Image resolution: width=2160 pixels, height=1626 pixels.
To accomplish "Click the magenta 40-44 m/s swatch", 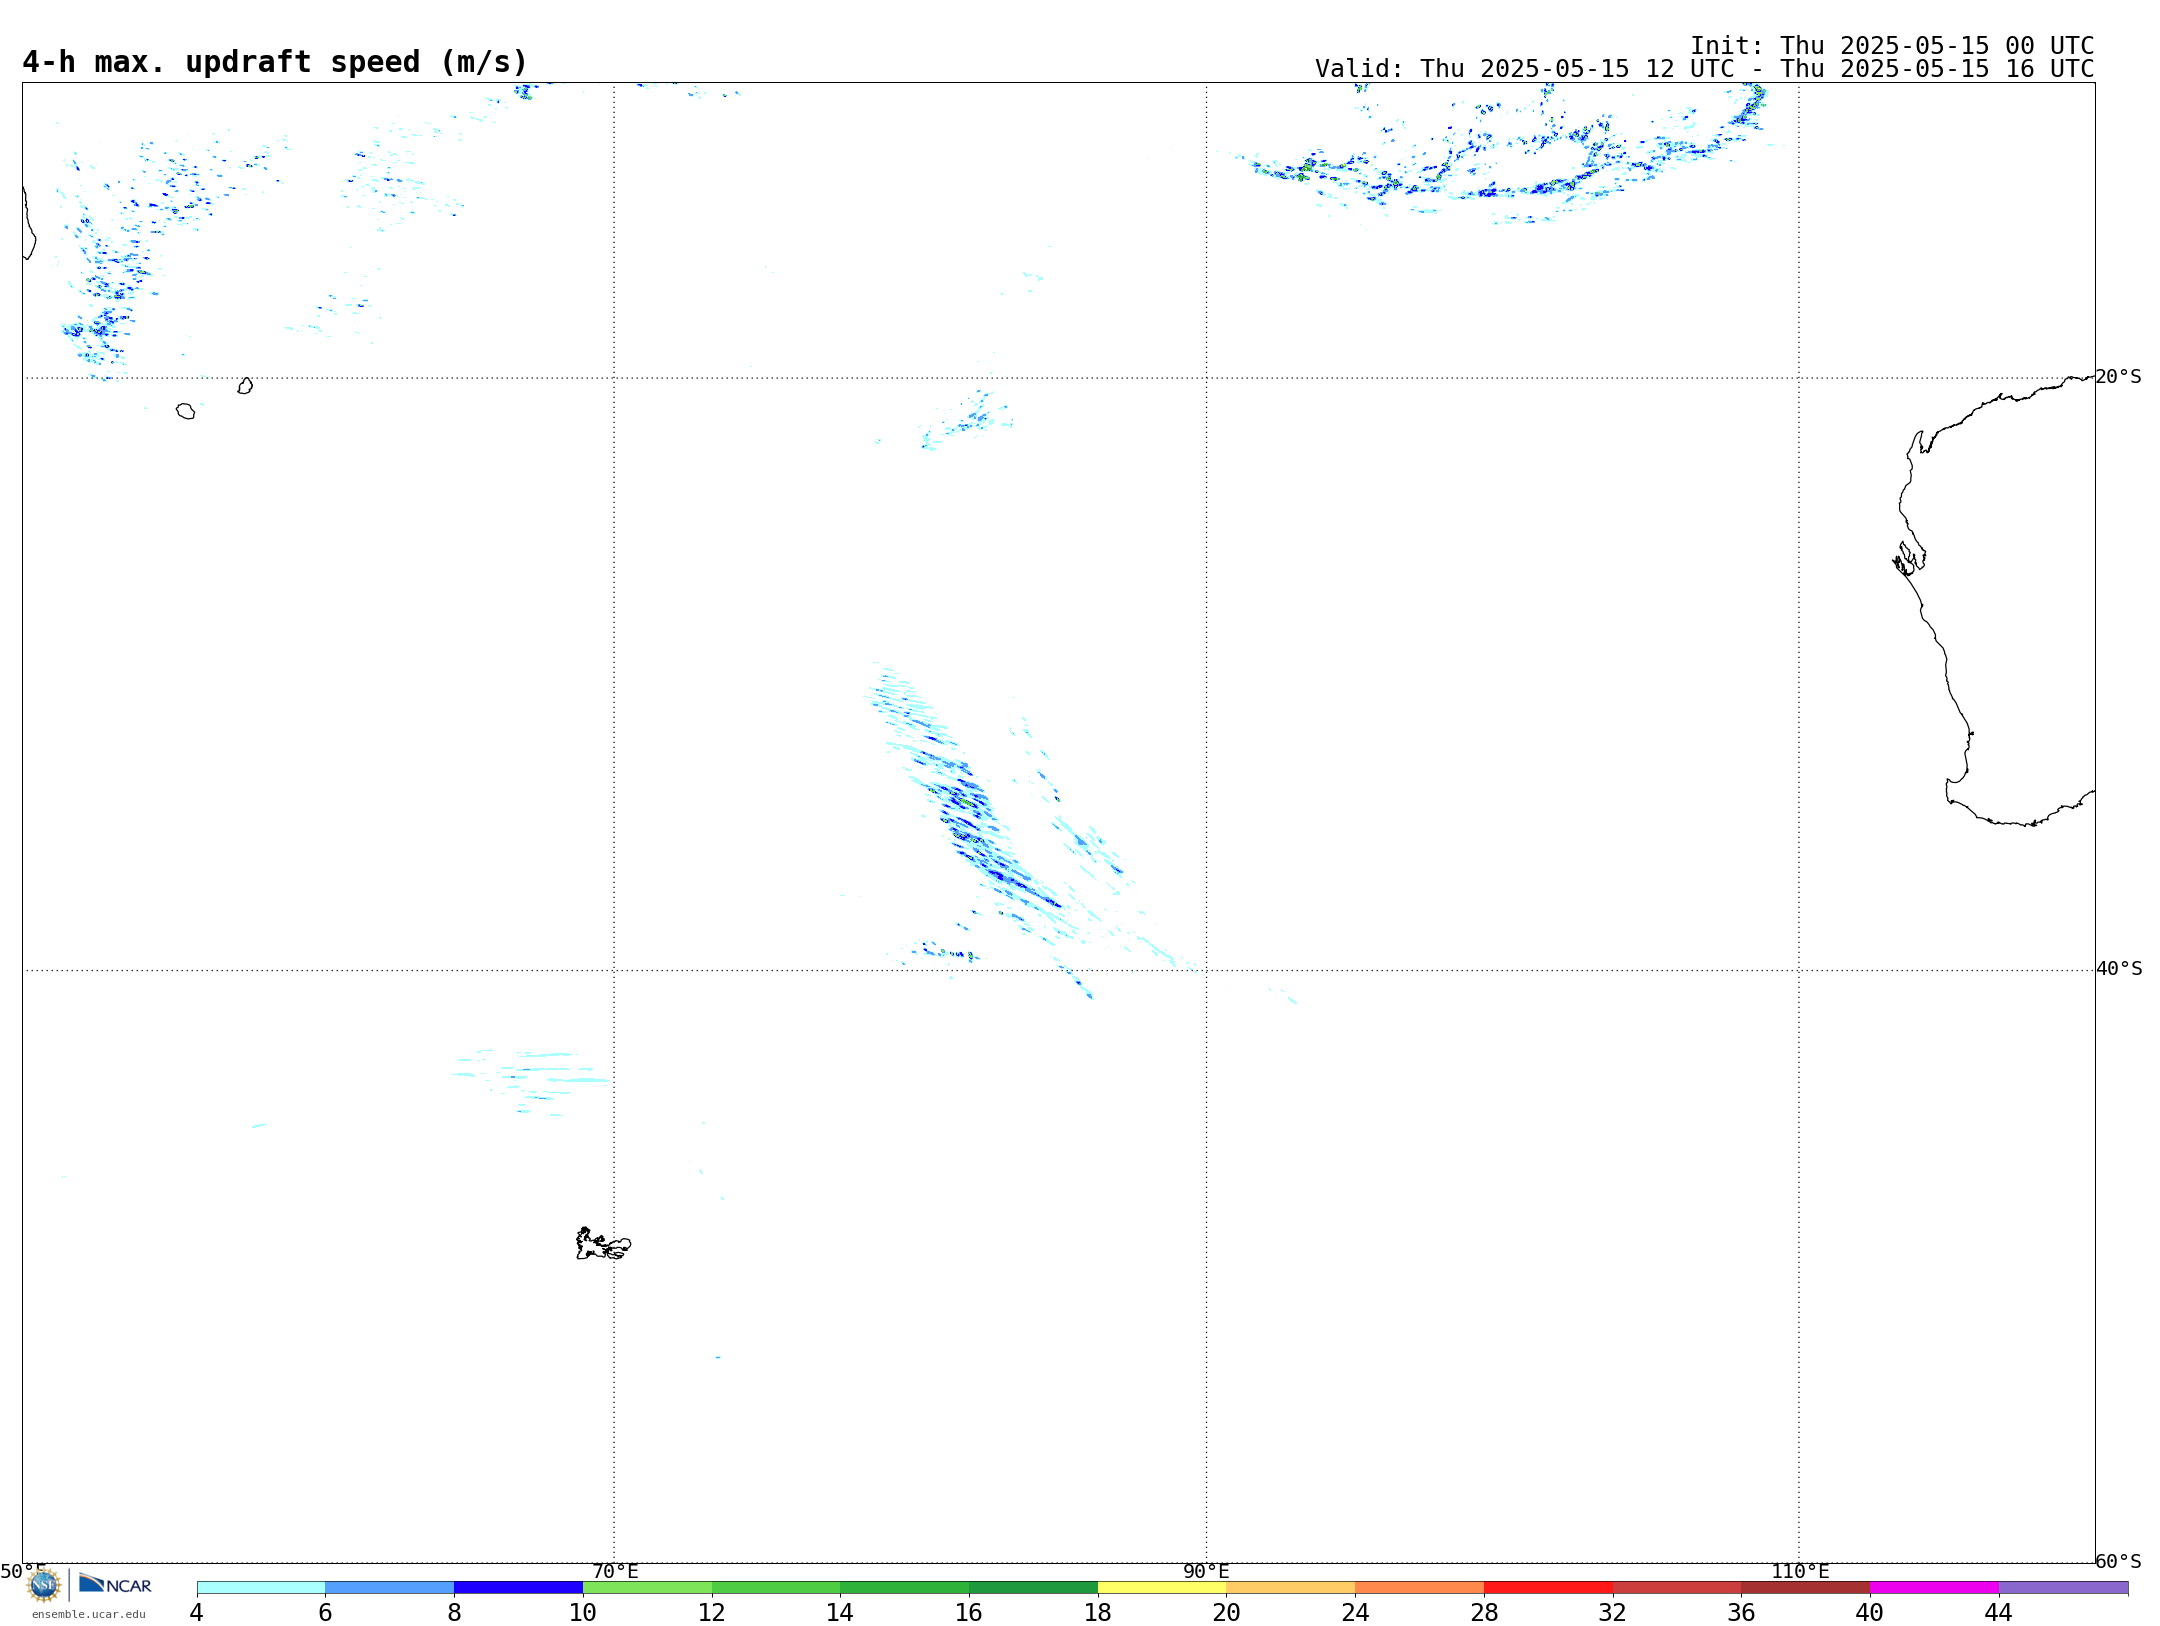I will click(x=1934, y=1588).
